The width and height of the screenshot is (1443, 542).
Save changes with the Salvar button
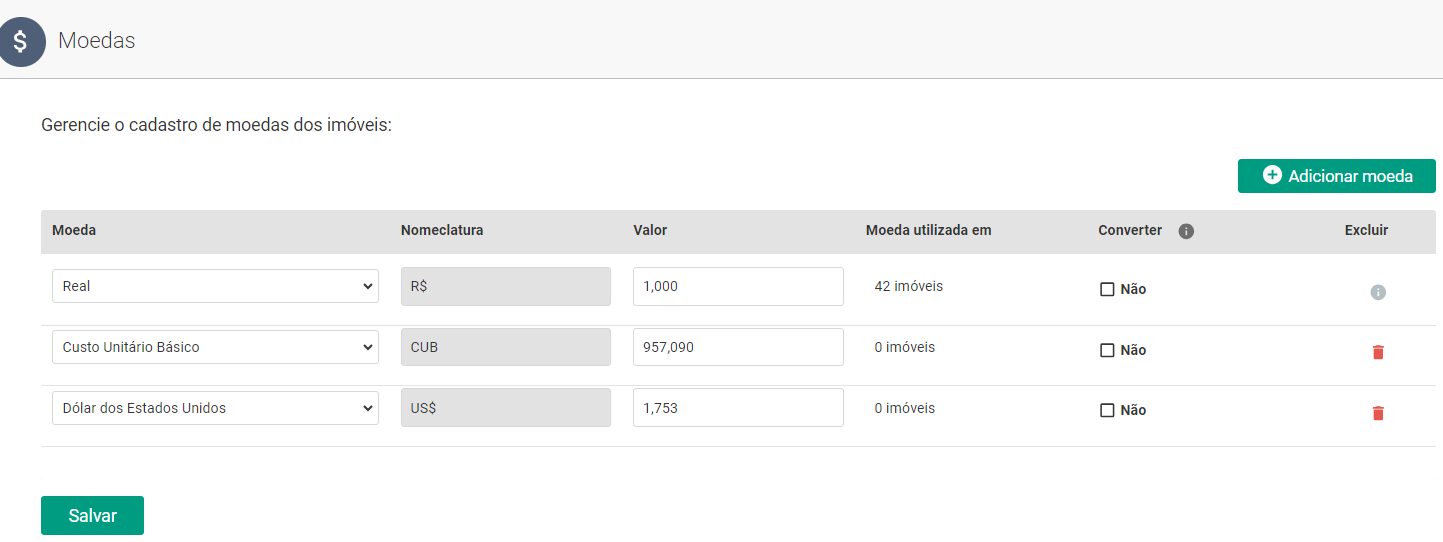click(x=92, y=516)
